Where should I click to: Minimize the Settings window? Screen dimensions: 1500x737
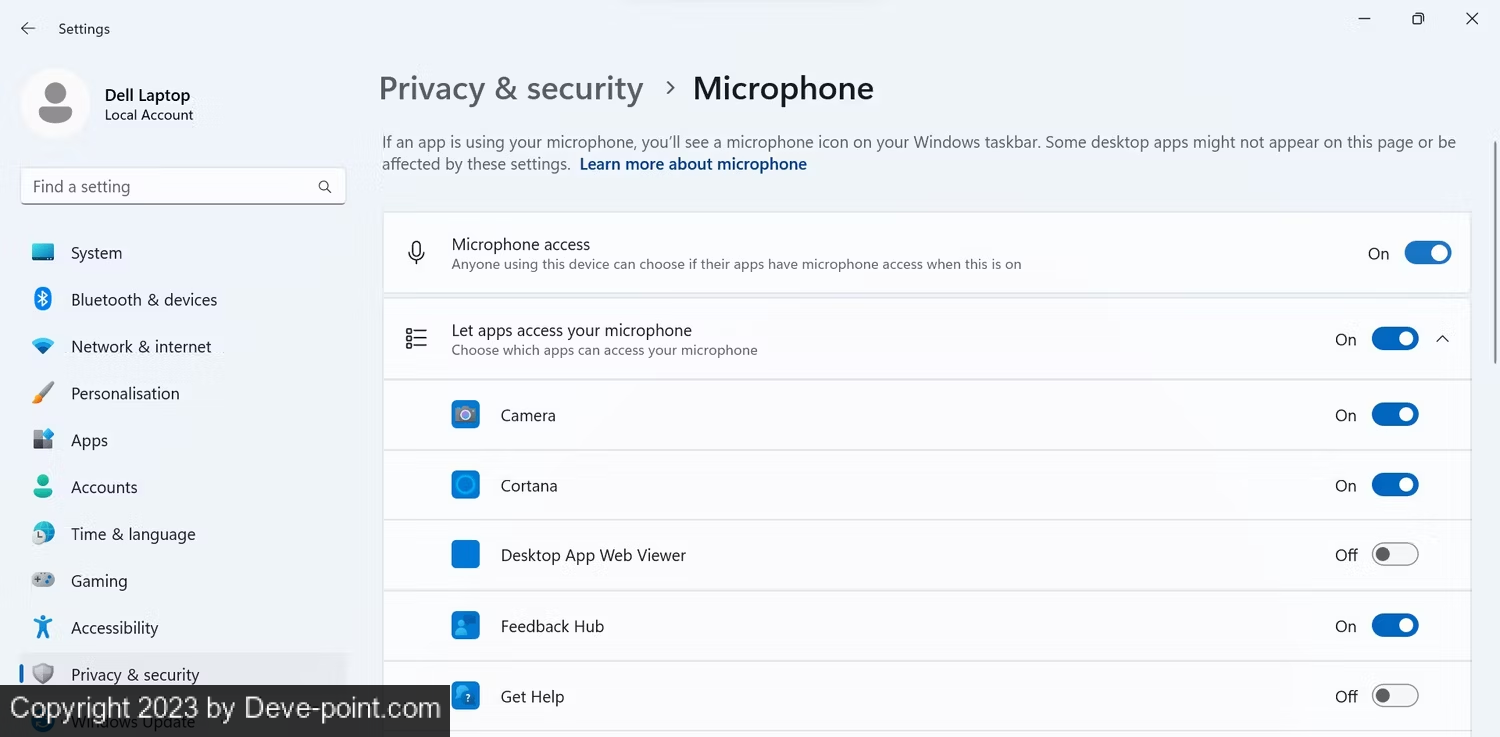pos(1364,19)
